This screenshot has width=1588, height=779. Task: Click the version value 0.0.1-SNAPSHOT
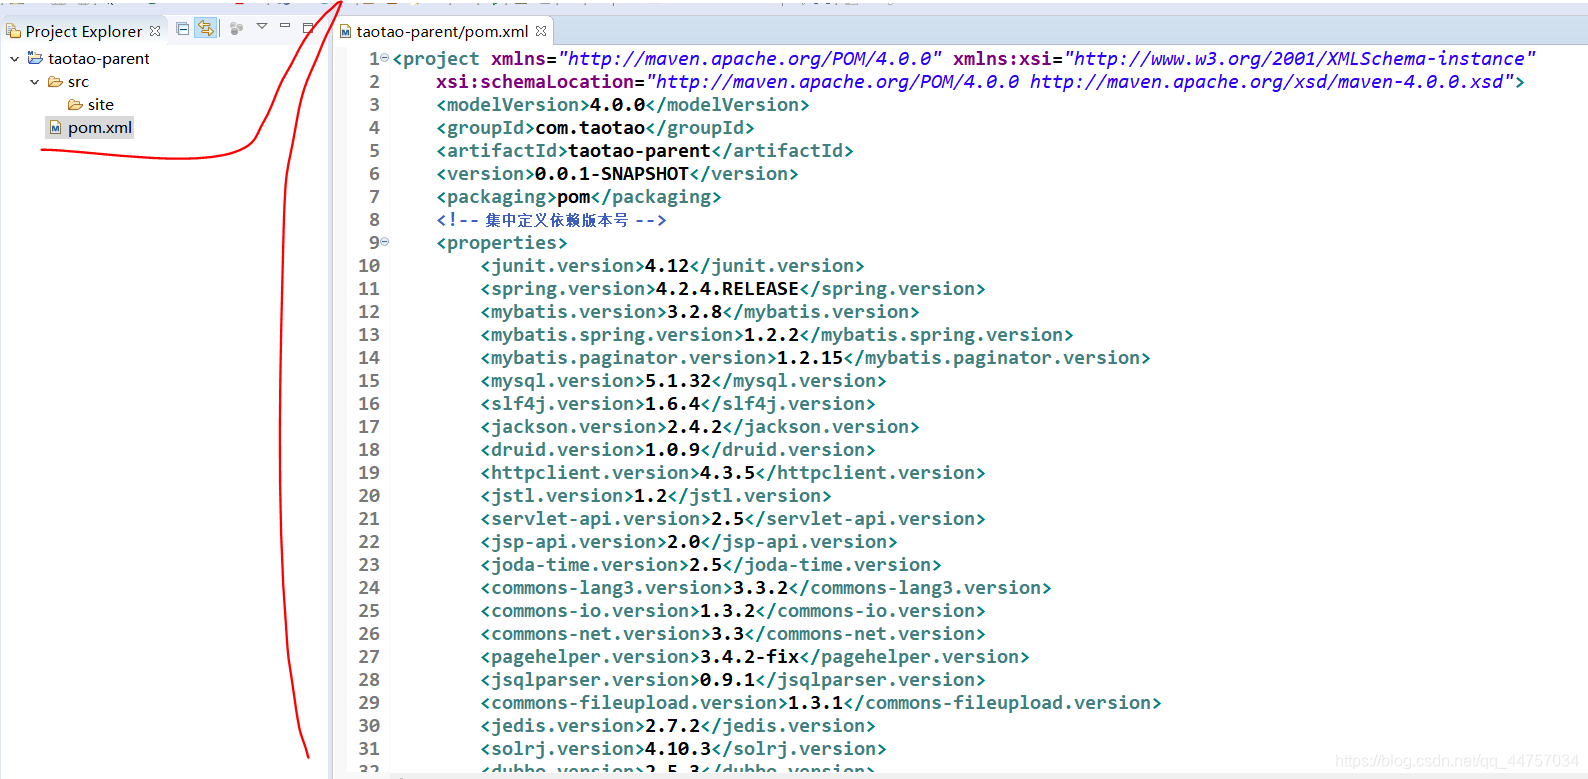coord(612,174)
